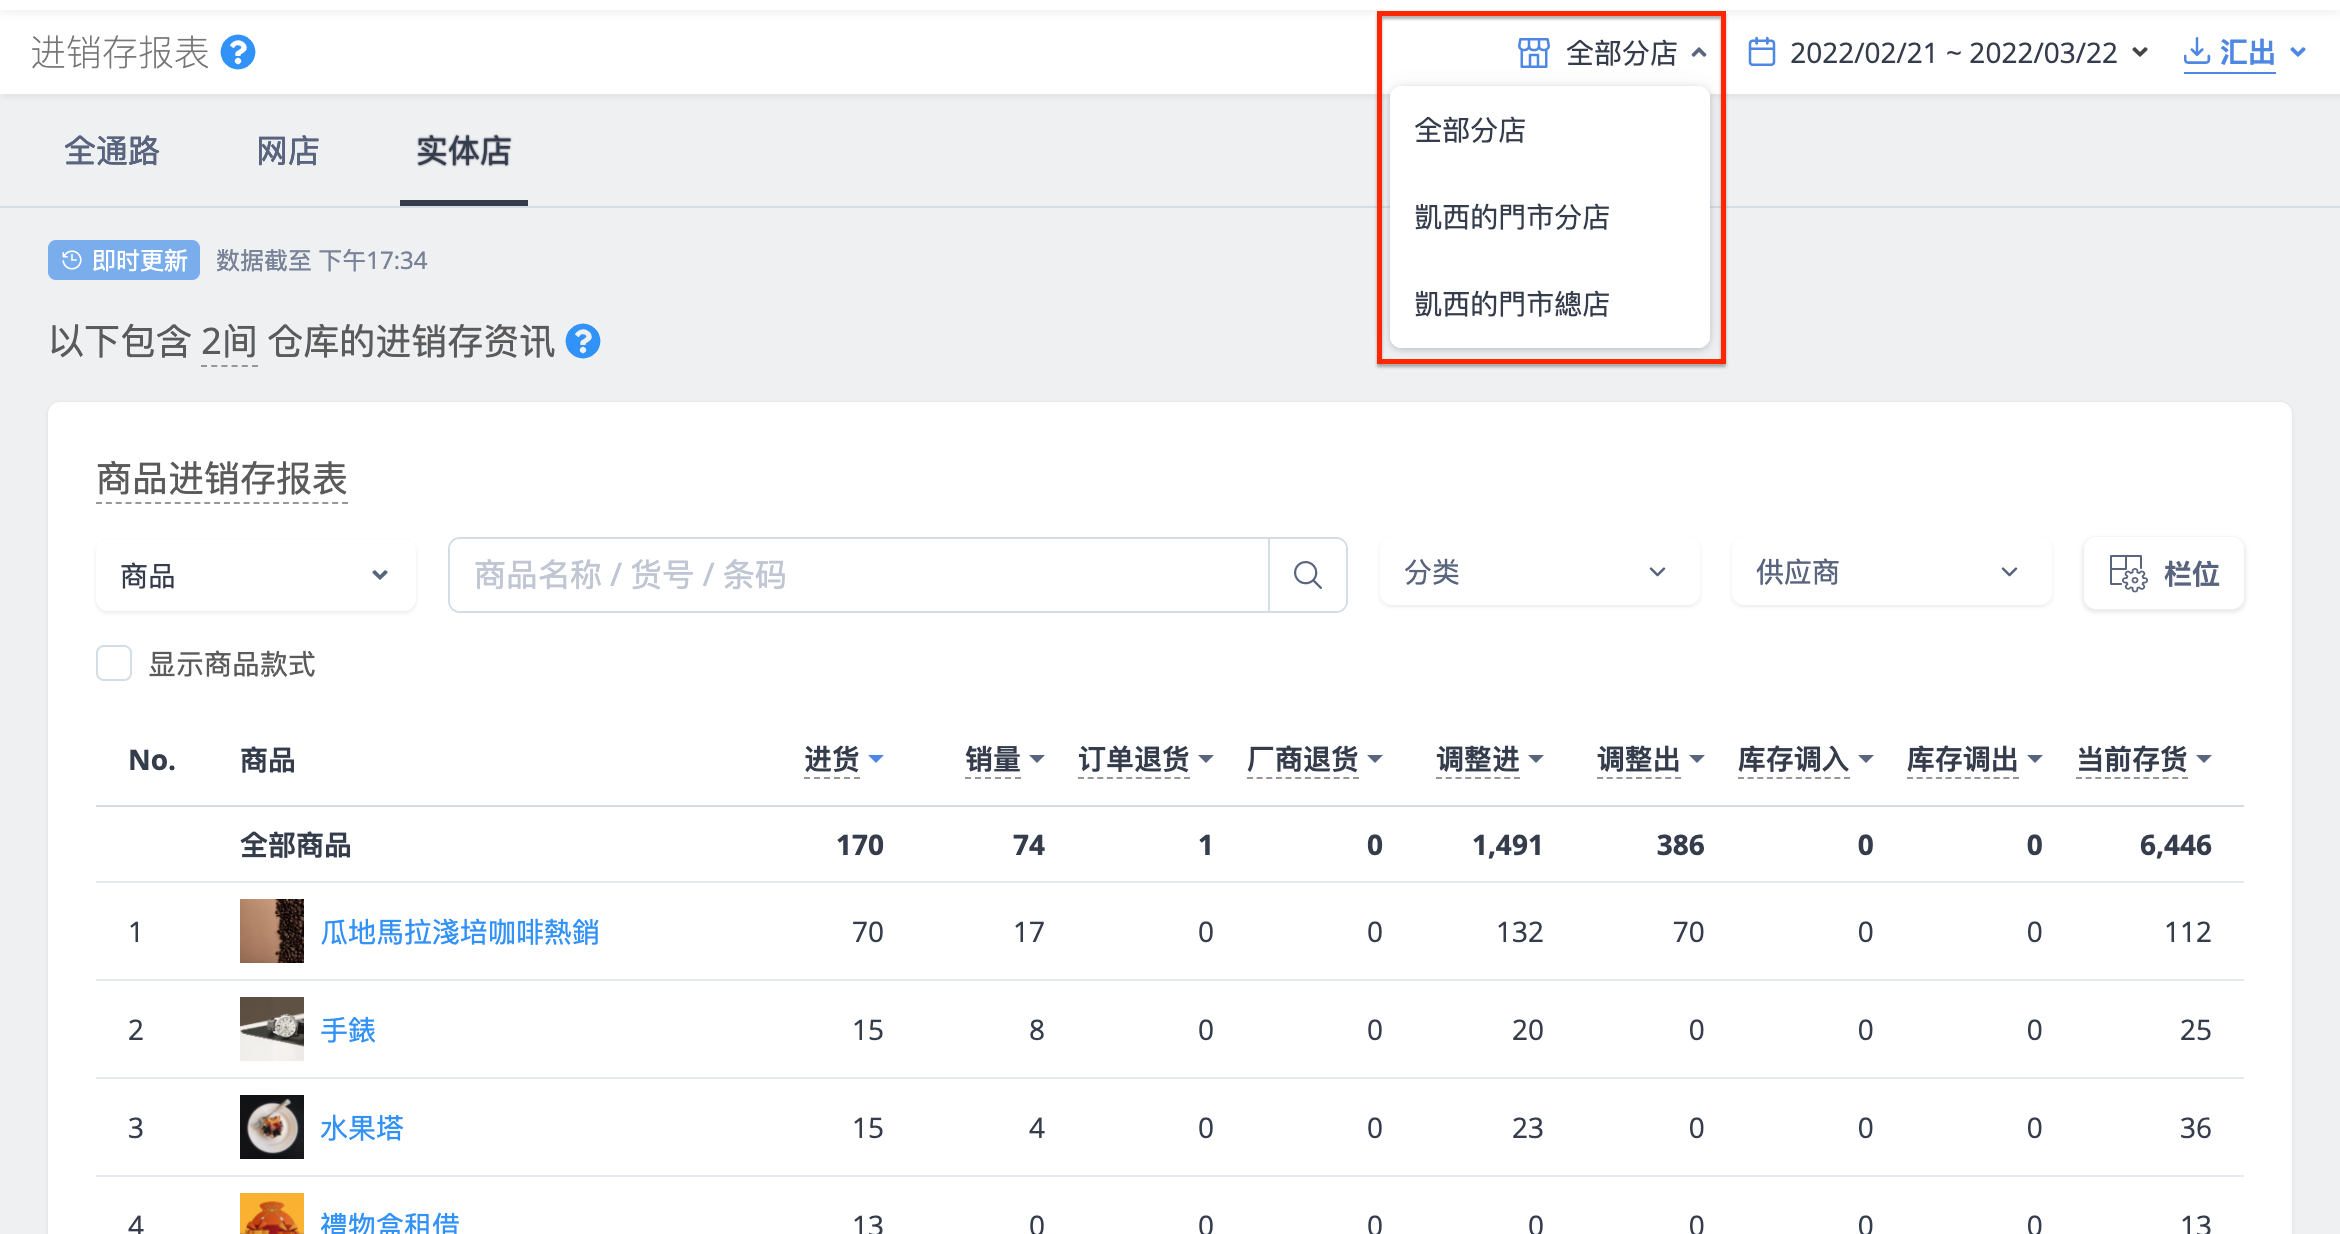Click the 商品名称 / 货号 / 条码 search field
The image size is (2340, 1234).
pyautogui.click(x=860, y=575)
